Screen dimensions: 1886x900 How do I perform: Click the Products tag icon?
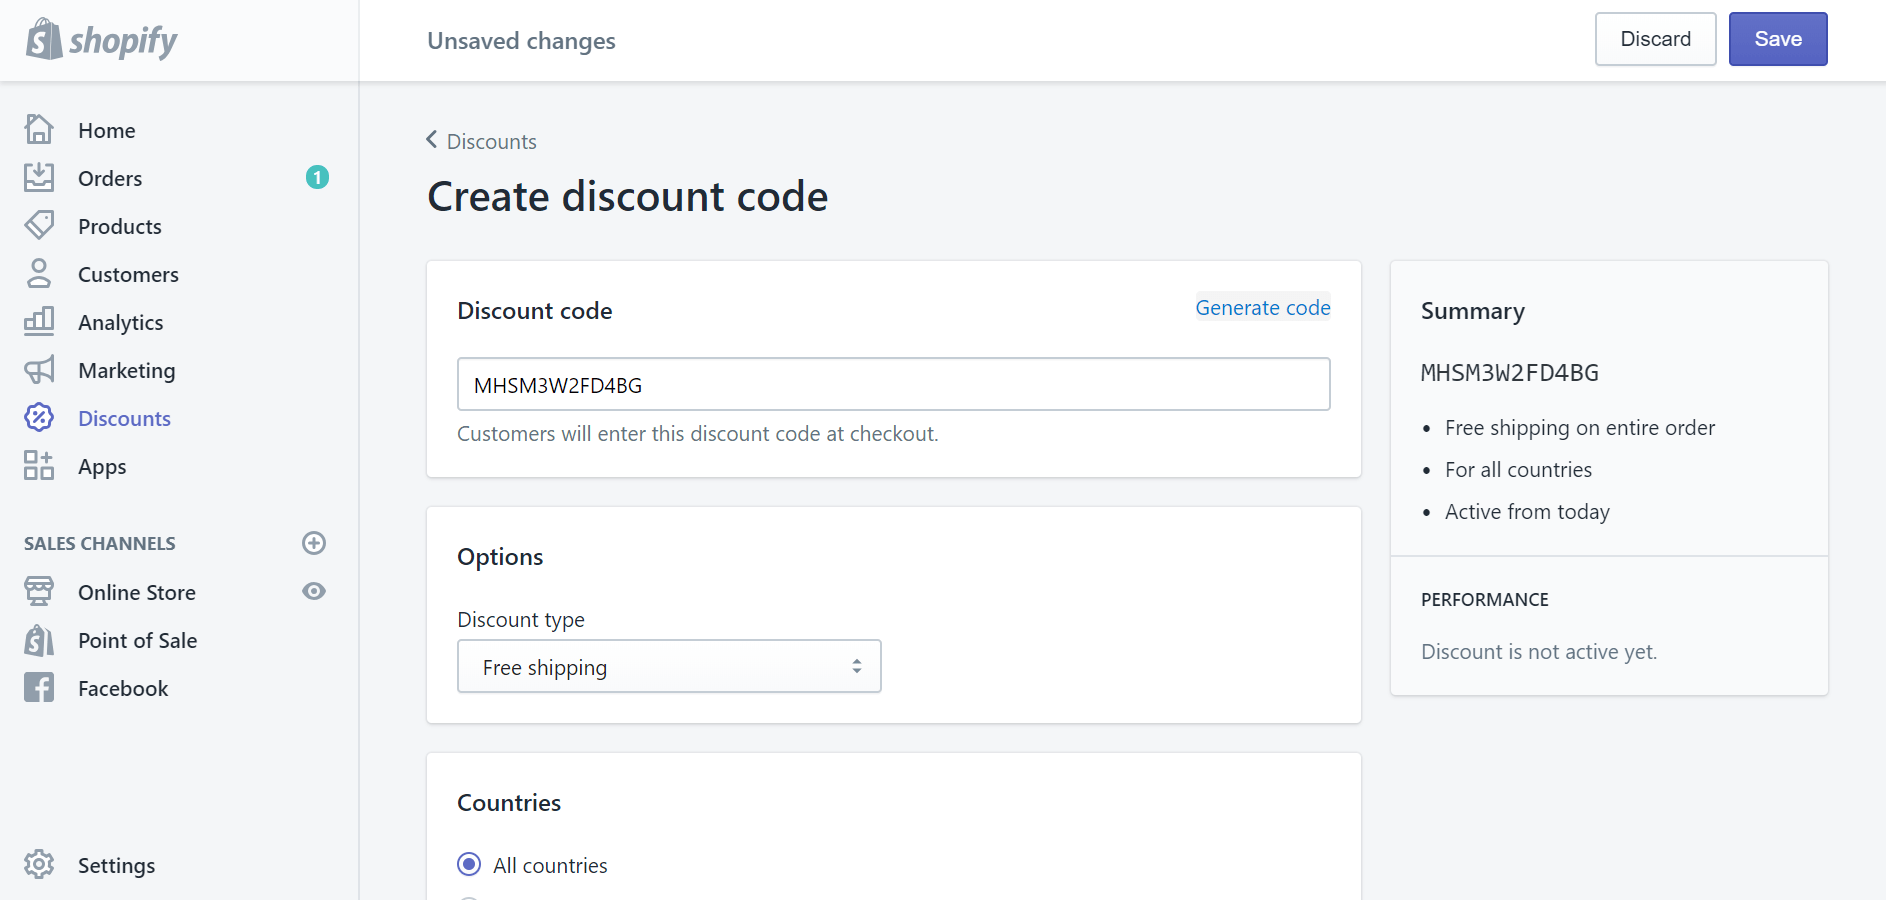pos(39,226)
